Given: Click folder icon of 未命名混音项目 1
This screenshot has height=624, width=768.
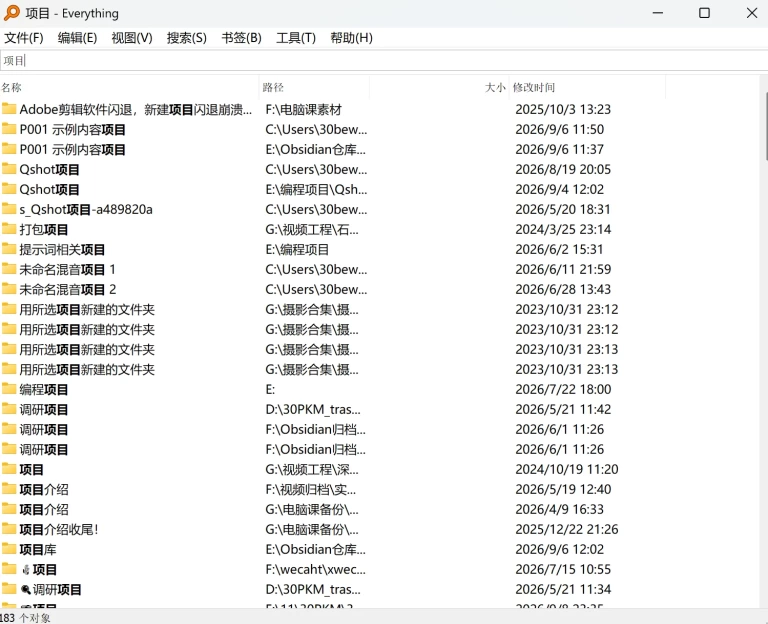Looking at the screenshot, I should (x=9, y=268).
